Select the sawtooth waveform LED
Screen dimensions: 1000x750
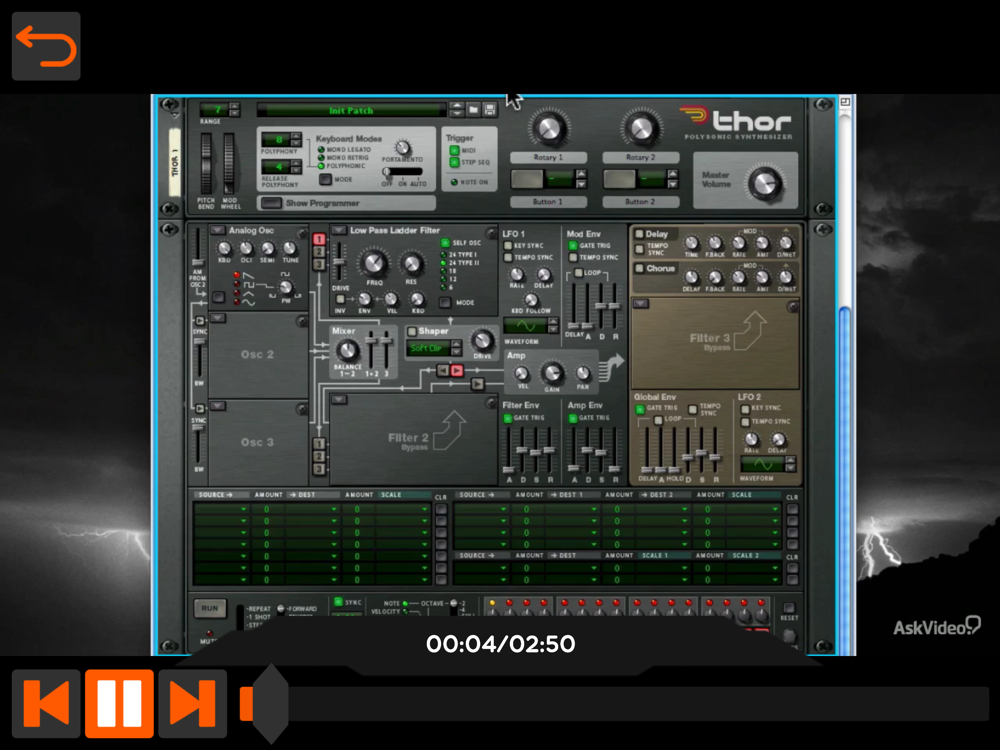[x=237, y=275]
